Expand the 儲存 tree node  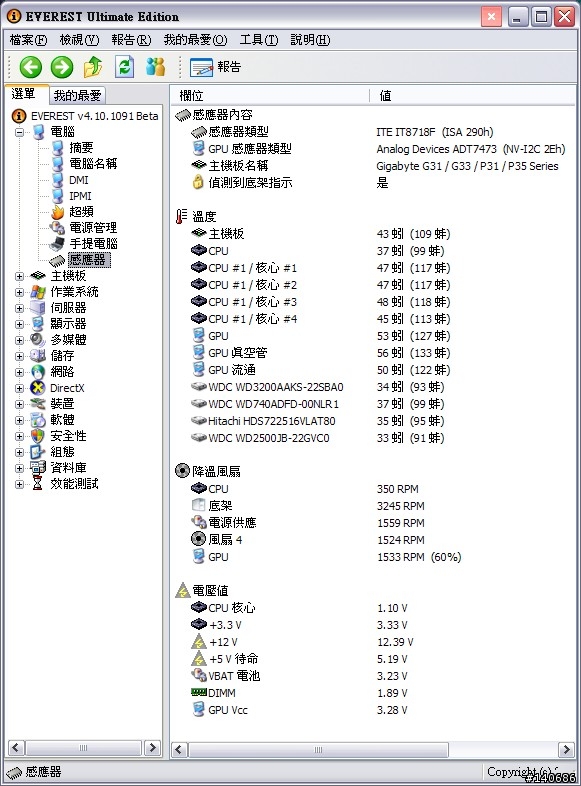click(x=19, y=356)
